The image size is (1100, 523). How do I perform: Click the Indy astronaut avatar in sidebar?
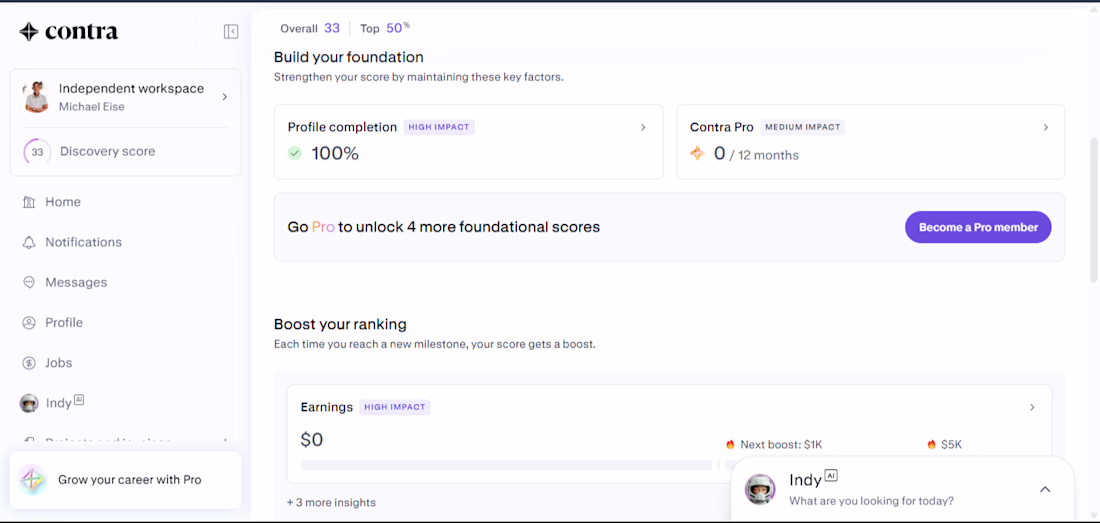(29, 403)
